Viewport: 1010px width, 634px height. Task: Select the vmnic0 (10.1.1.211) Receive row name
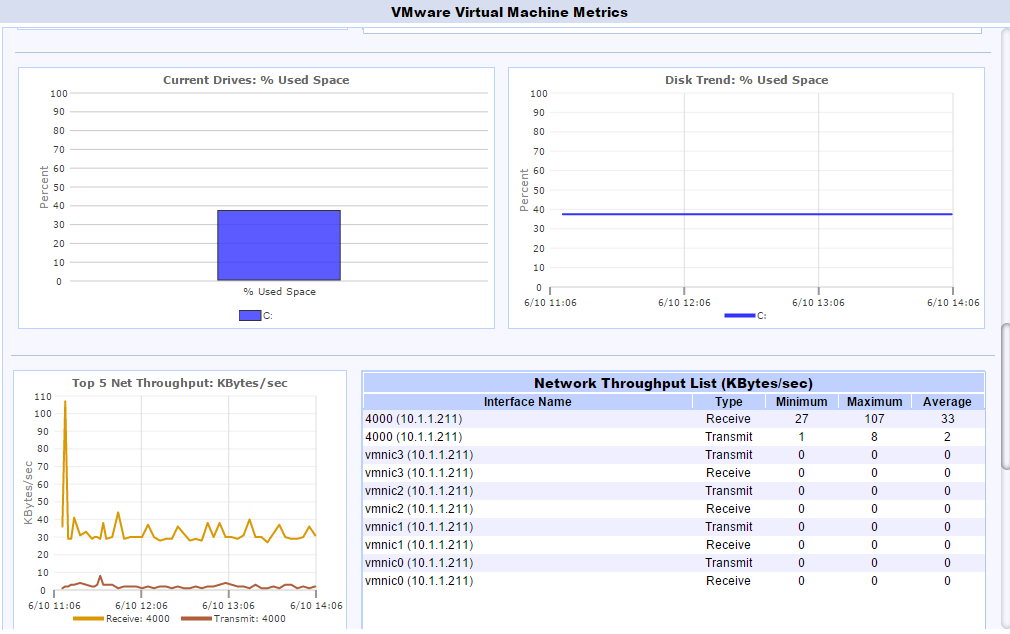419,581
